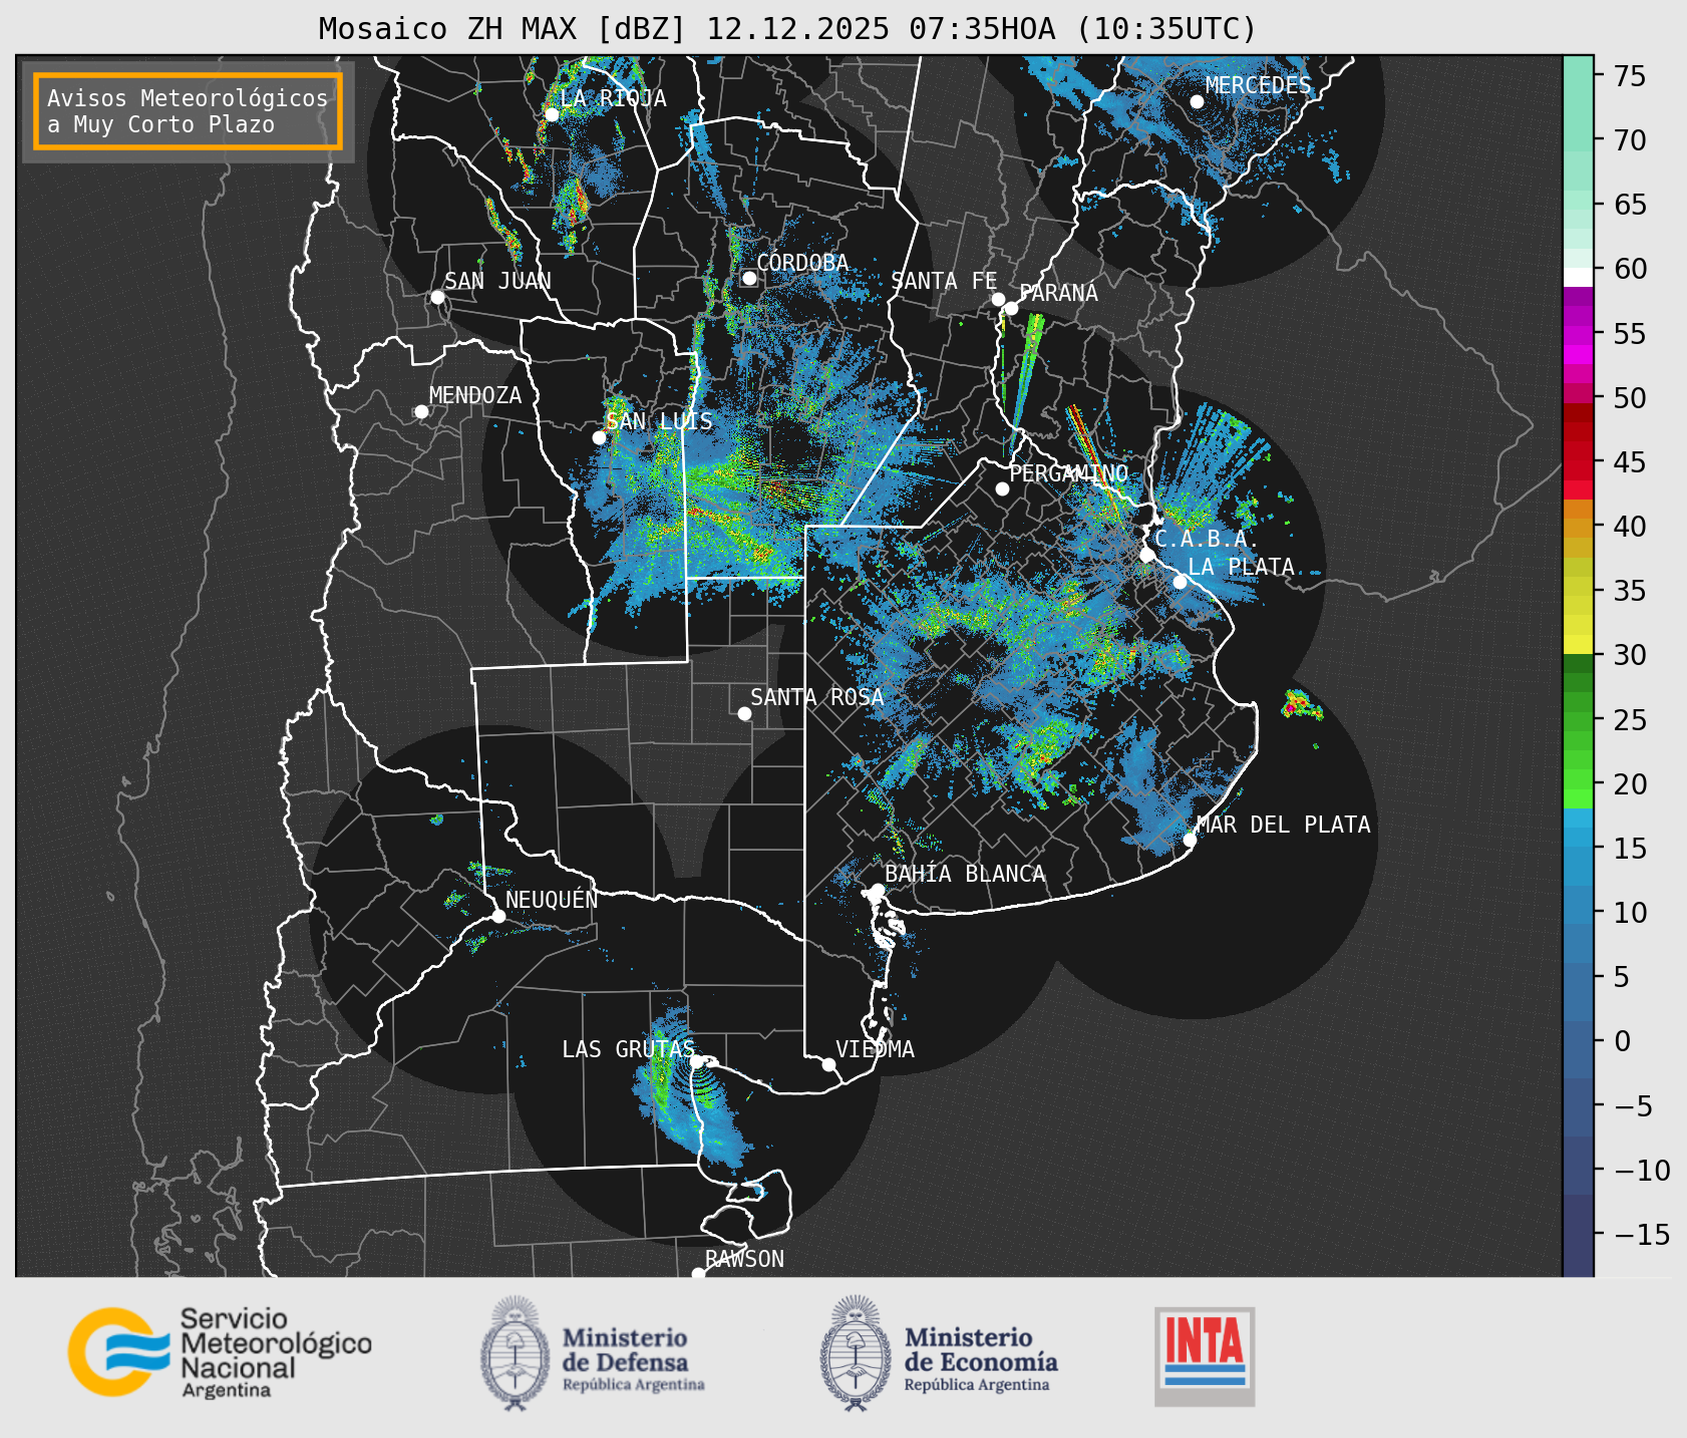The height and width of the screenshot is (1438, 1687).
Task: Click the MAR DEL PLATA label text
Action: (1283, 824)
